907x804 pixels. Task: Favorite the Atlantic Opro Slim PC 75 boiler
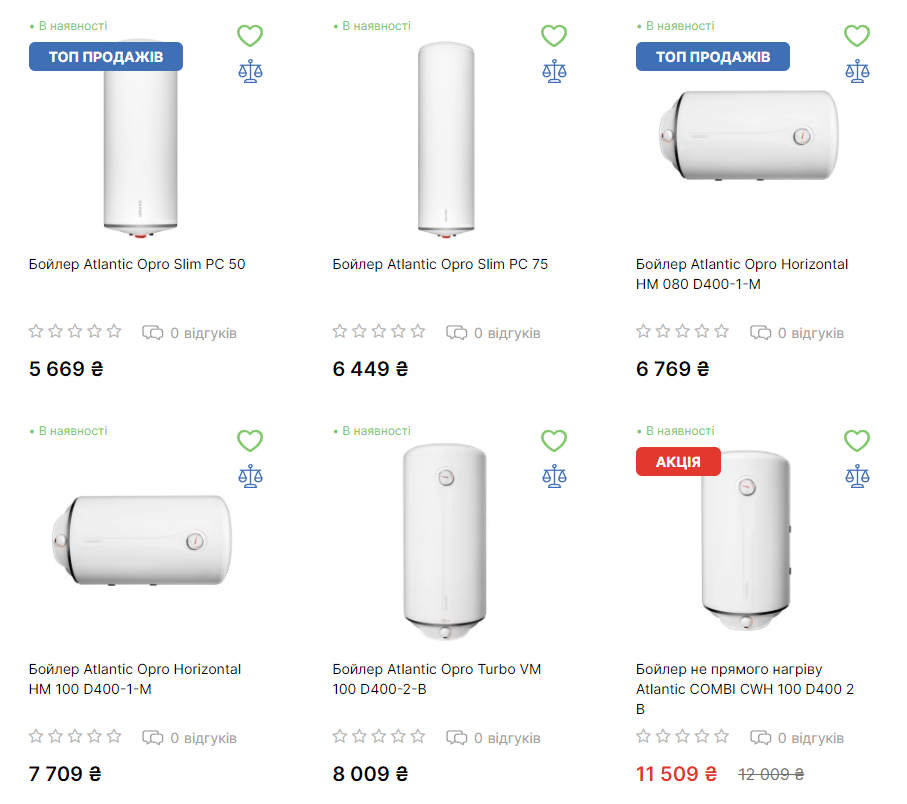coord(554,36)
